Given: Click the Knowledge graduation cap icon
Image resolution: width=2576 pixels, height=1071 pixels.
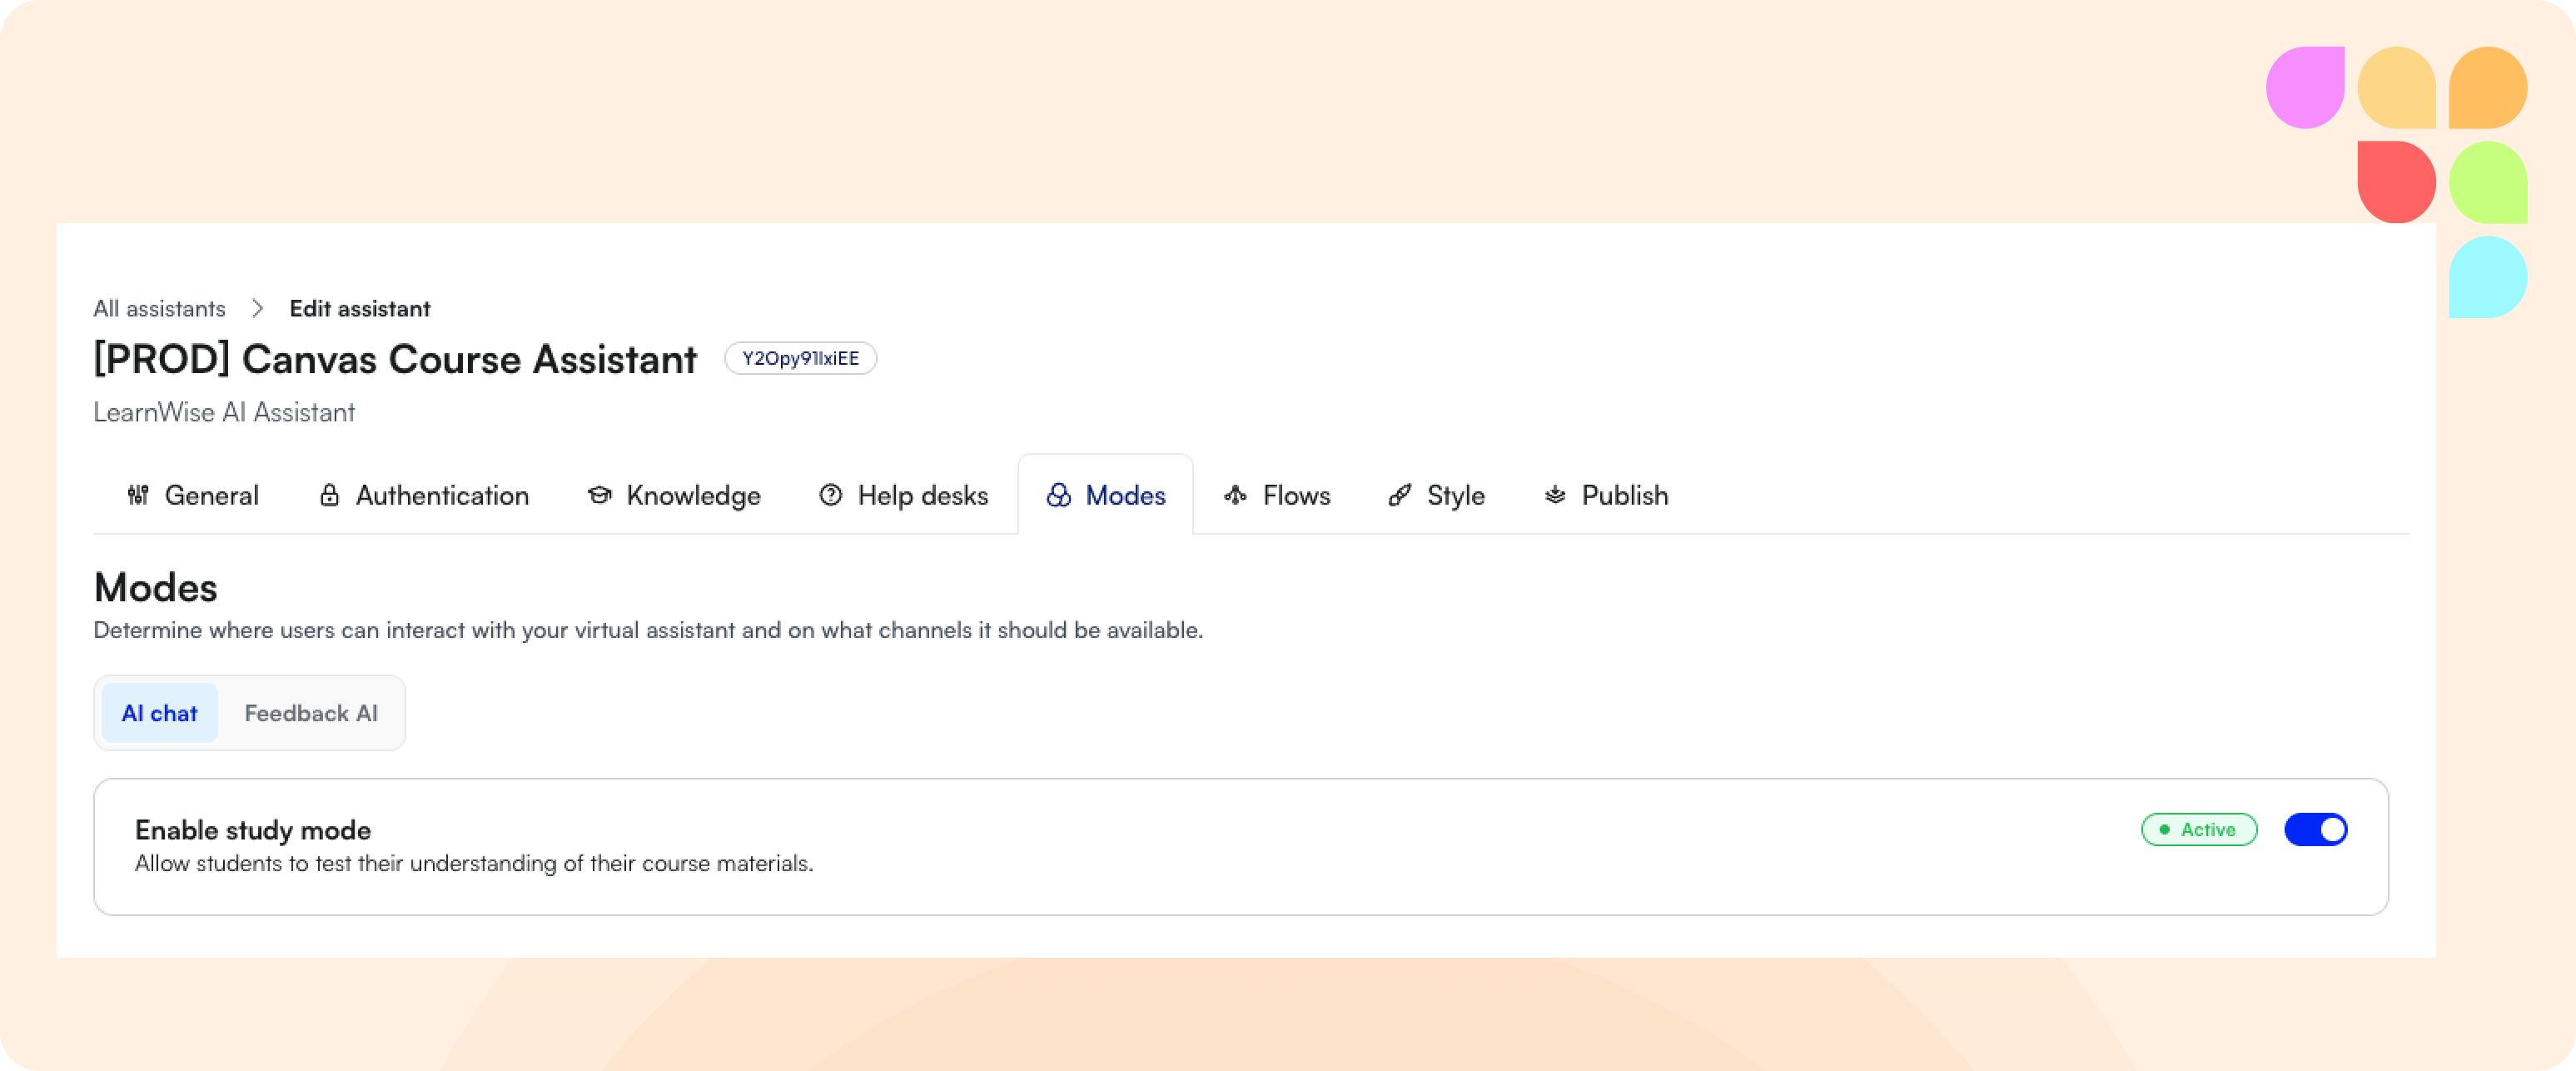Looking at the screenshot, I should point(599,495).
